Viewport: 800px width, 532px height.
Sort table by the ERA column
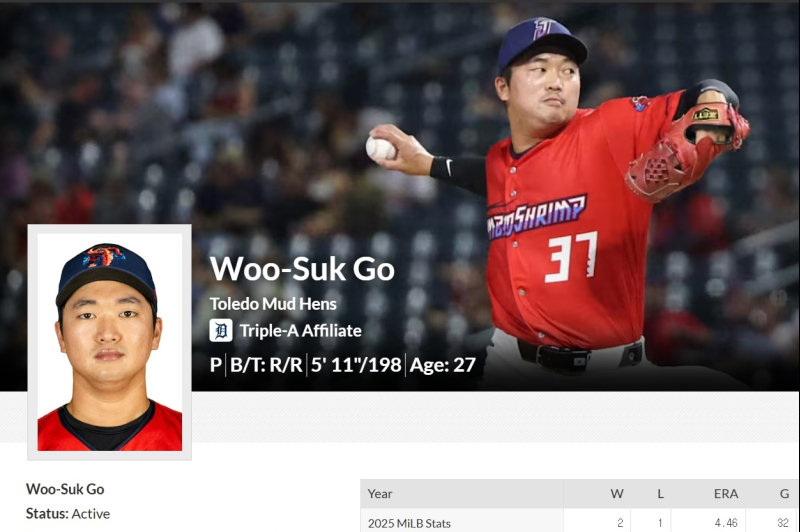coord(726,494)
